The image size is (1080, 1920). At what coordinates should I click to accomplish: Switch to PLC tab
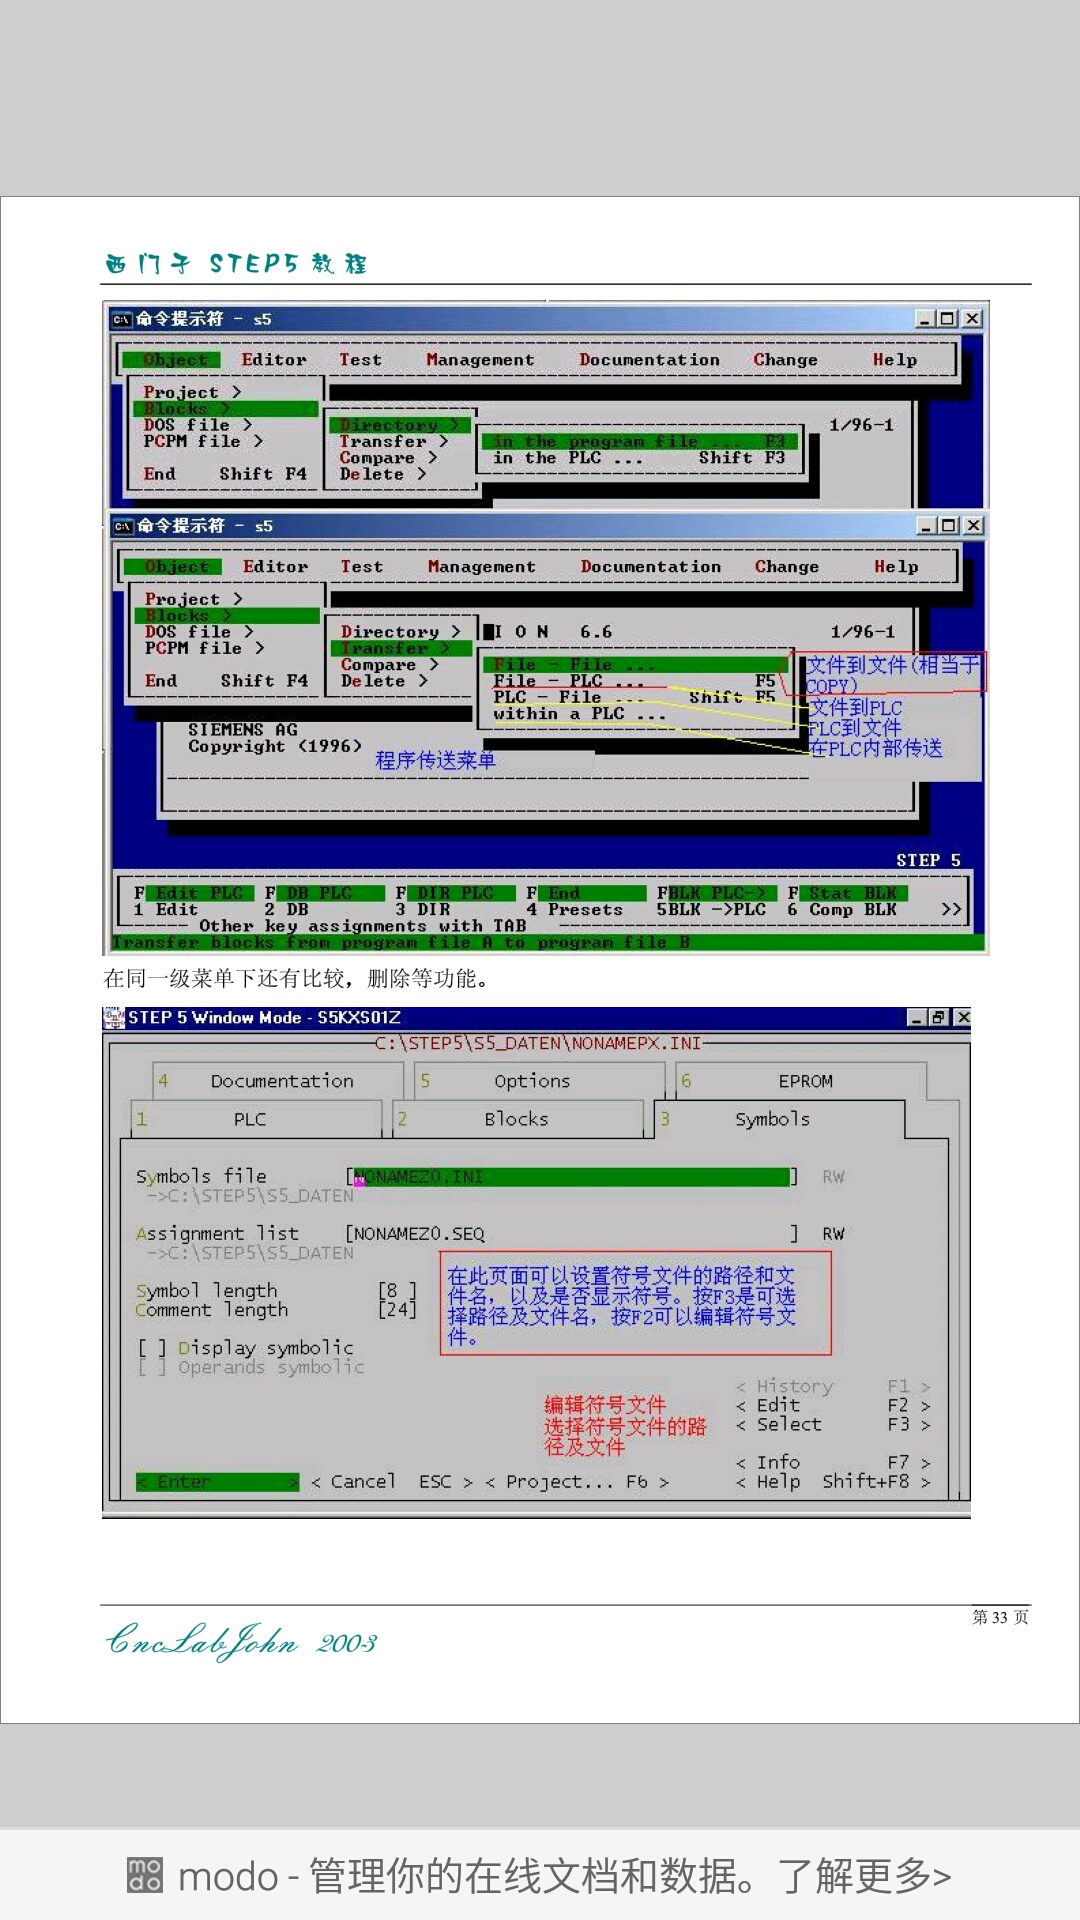257,1119
